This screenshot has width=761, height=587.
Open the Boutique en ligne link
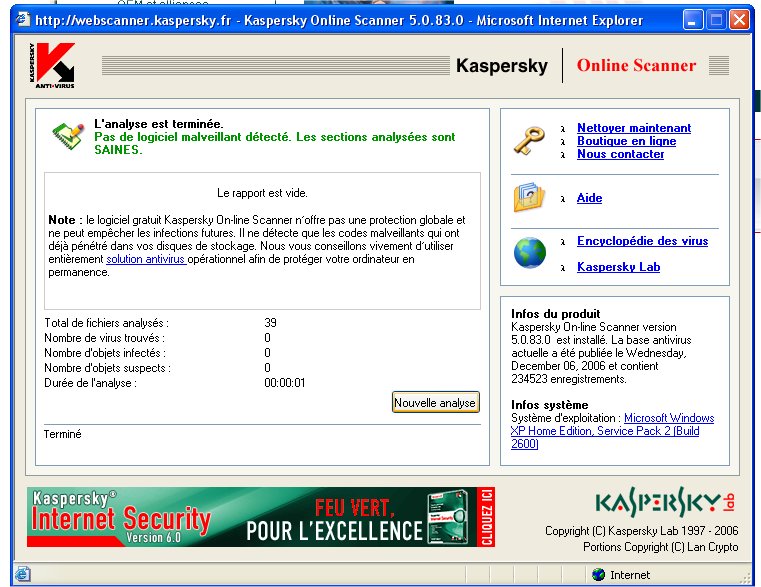coord(626,141)
